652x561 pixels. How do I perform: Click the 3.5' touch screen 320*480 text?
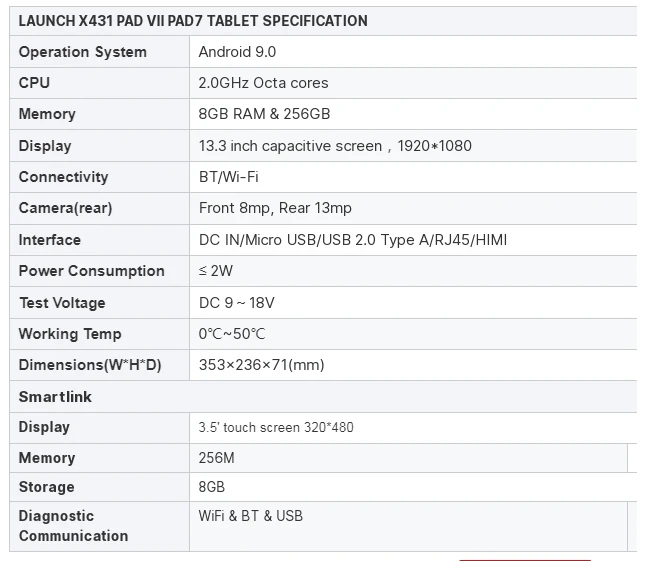pyautogui.click(x=276, y=428)
